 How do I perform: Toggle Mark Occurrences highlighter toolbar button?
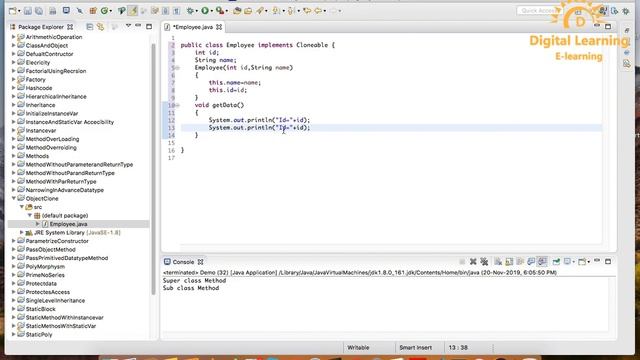[132, 11]
